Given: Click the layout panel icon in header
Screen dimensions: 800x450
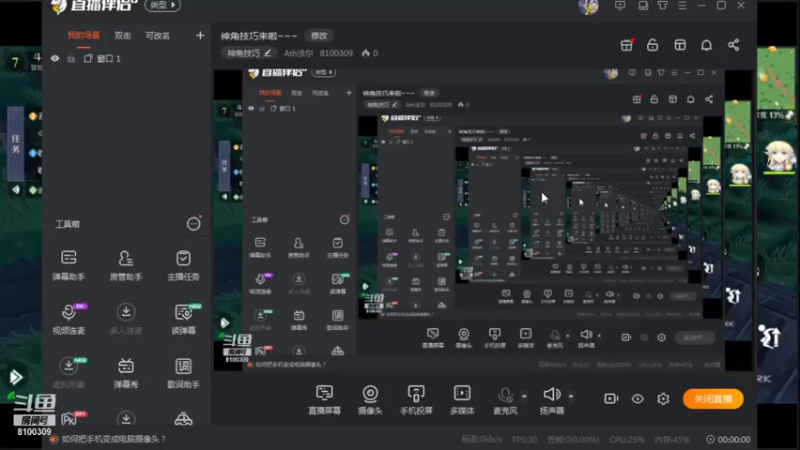Looking at the screenshot, I should [x=680, y=45].
